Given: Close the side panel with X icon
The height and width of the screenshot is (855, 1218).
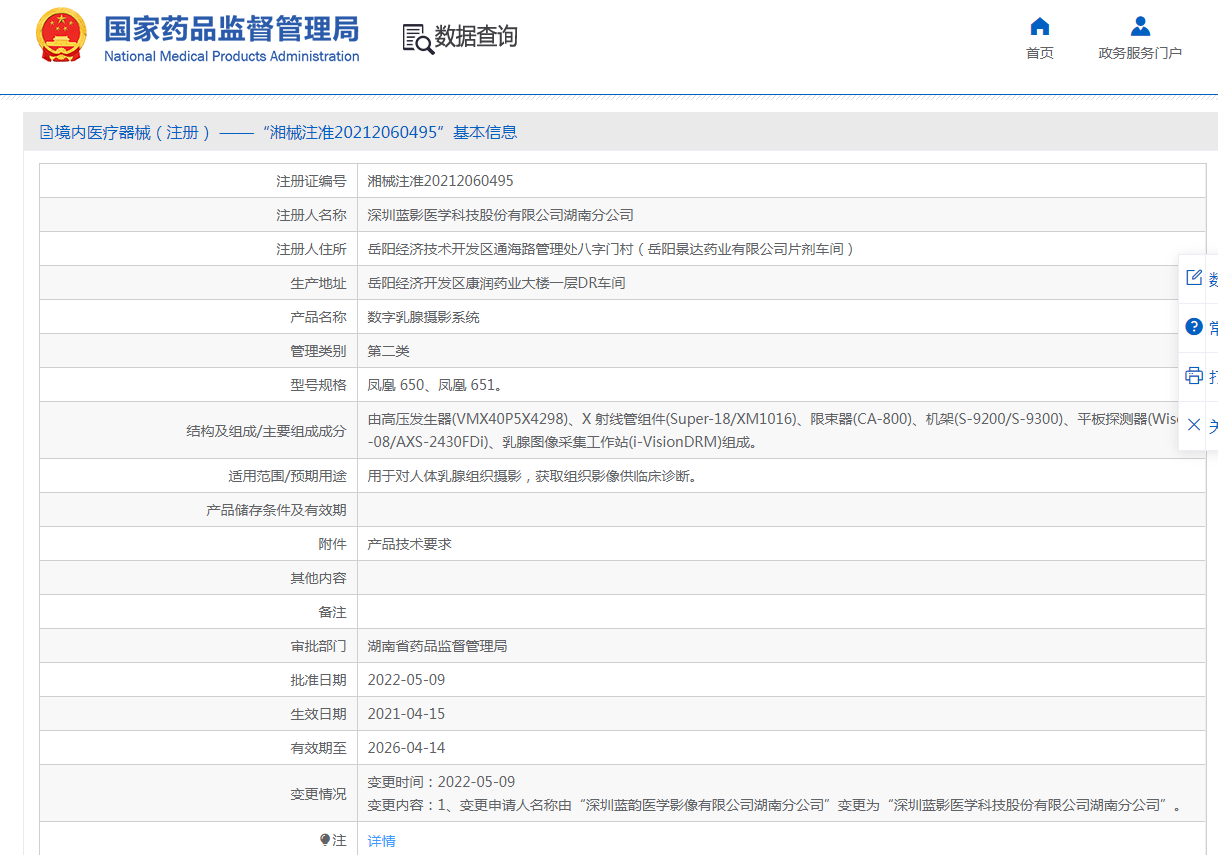Looking at the screenshot, I should pos(1193,425).
